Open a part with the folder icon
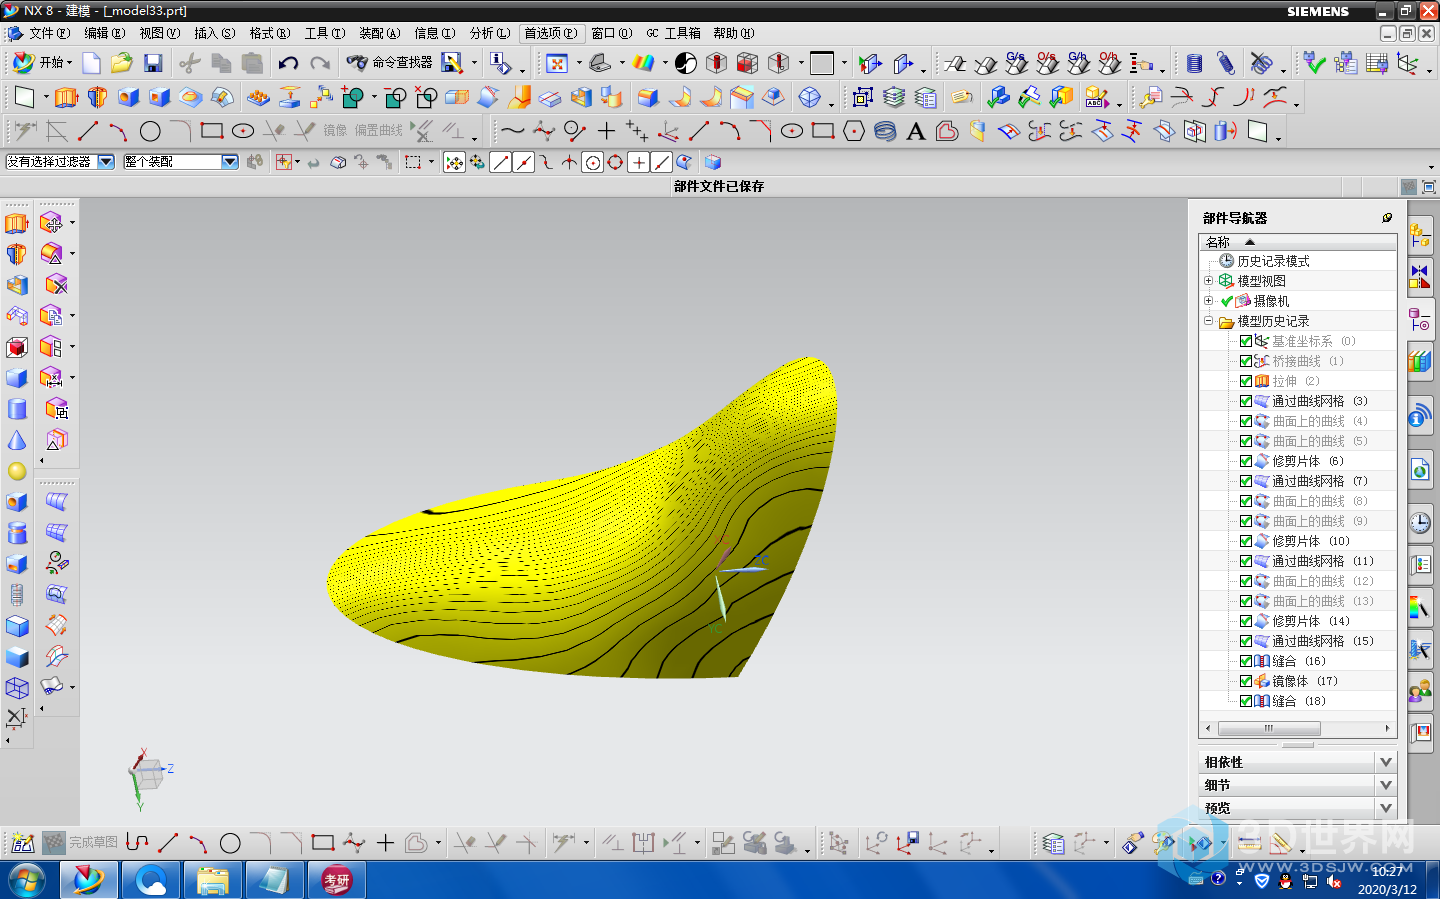The image size is (1440, 899). 122,63
